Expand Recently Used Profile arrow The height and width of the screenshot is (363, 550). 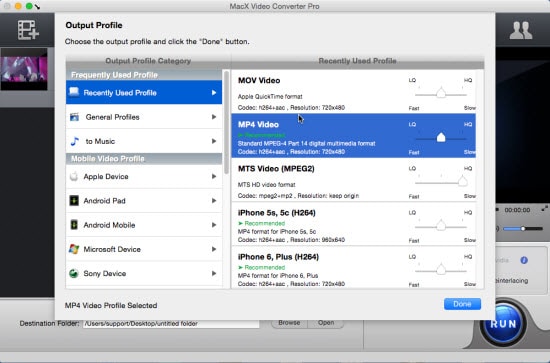(x=214, y=93)
